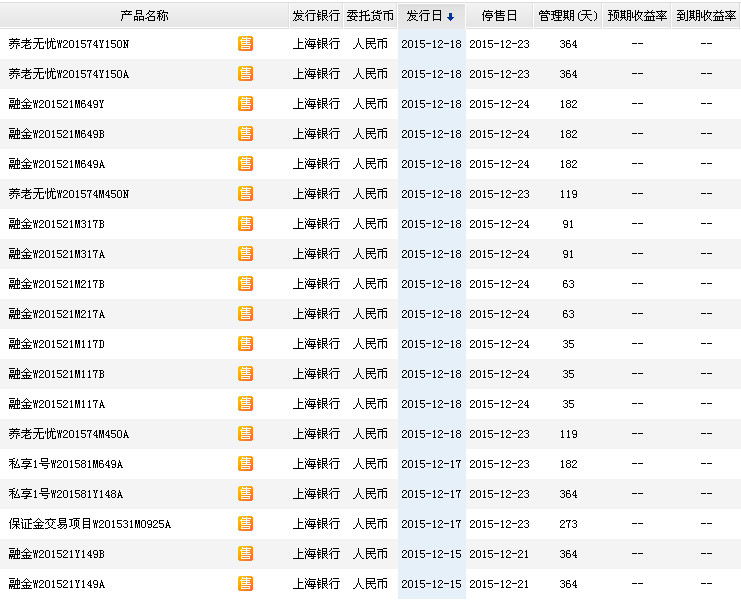This screenshot has width=741, height=606.
Task: Click the 发行银行 column header
Action: tap(316, 16)
